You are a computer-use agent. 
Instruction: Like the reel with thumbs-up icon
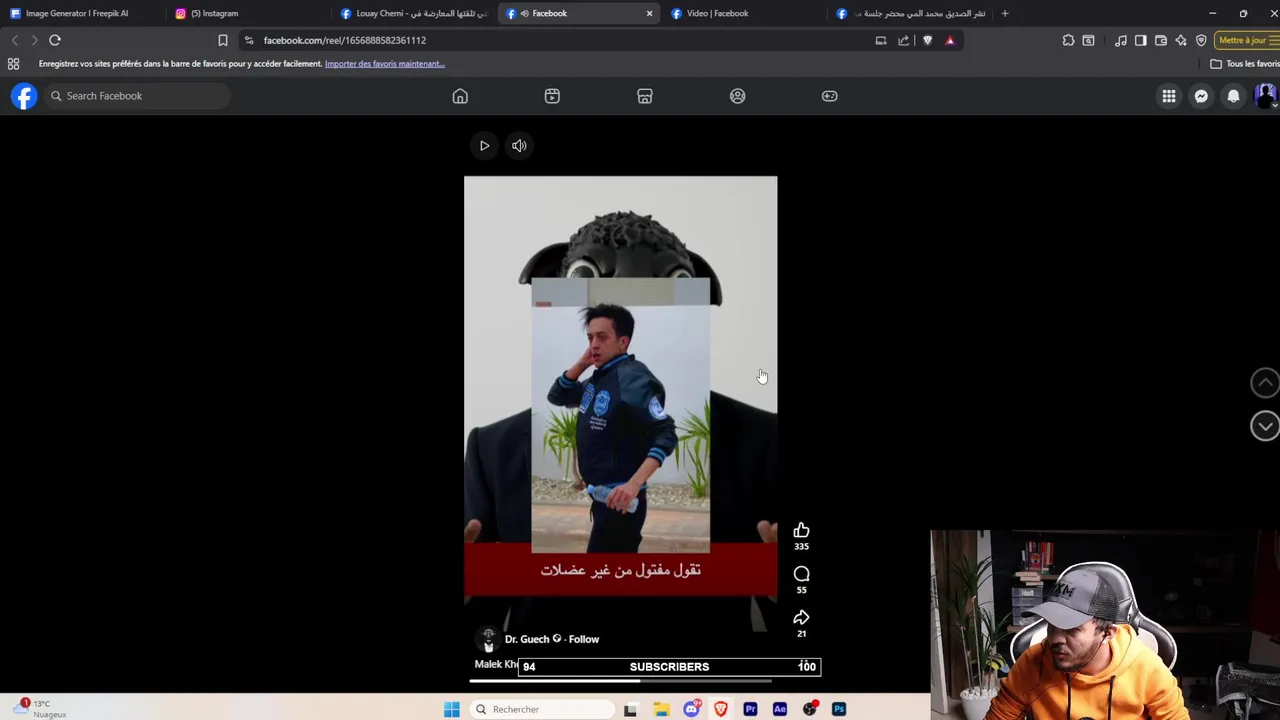click(801, 530)
